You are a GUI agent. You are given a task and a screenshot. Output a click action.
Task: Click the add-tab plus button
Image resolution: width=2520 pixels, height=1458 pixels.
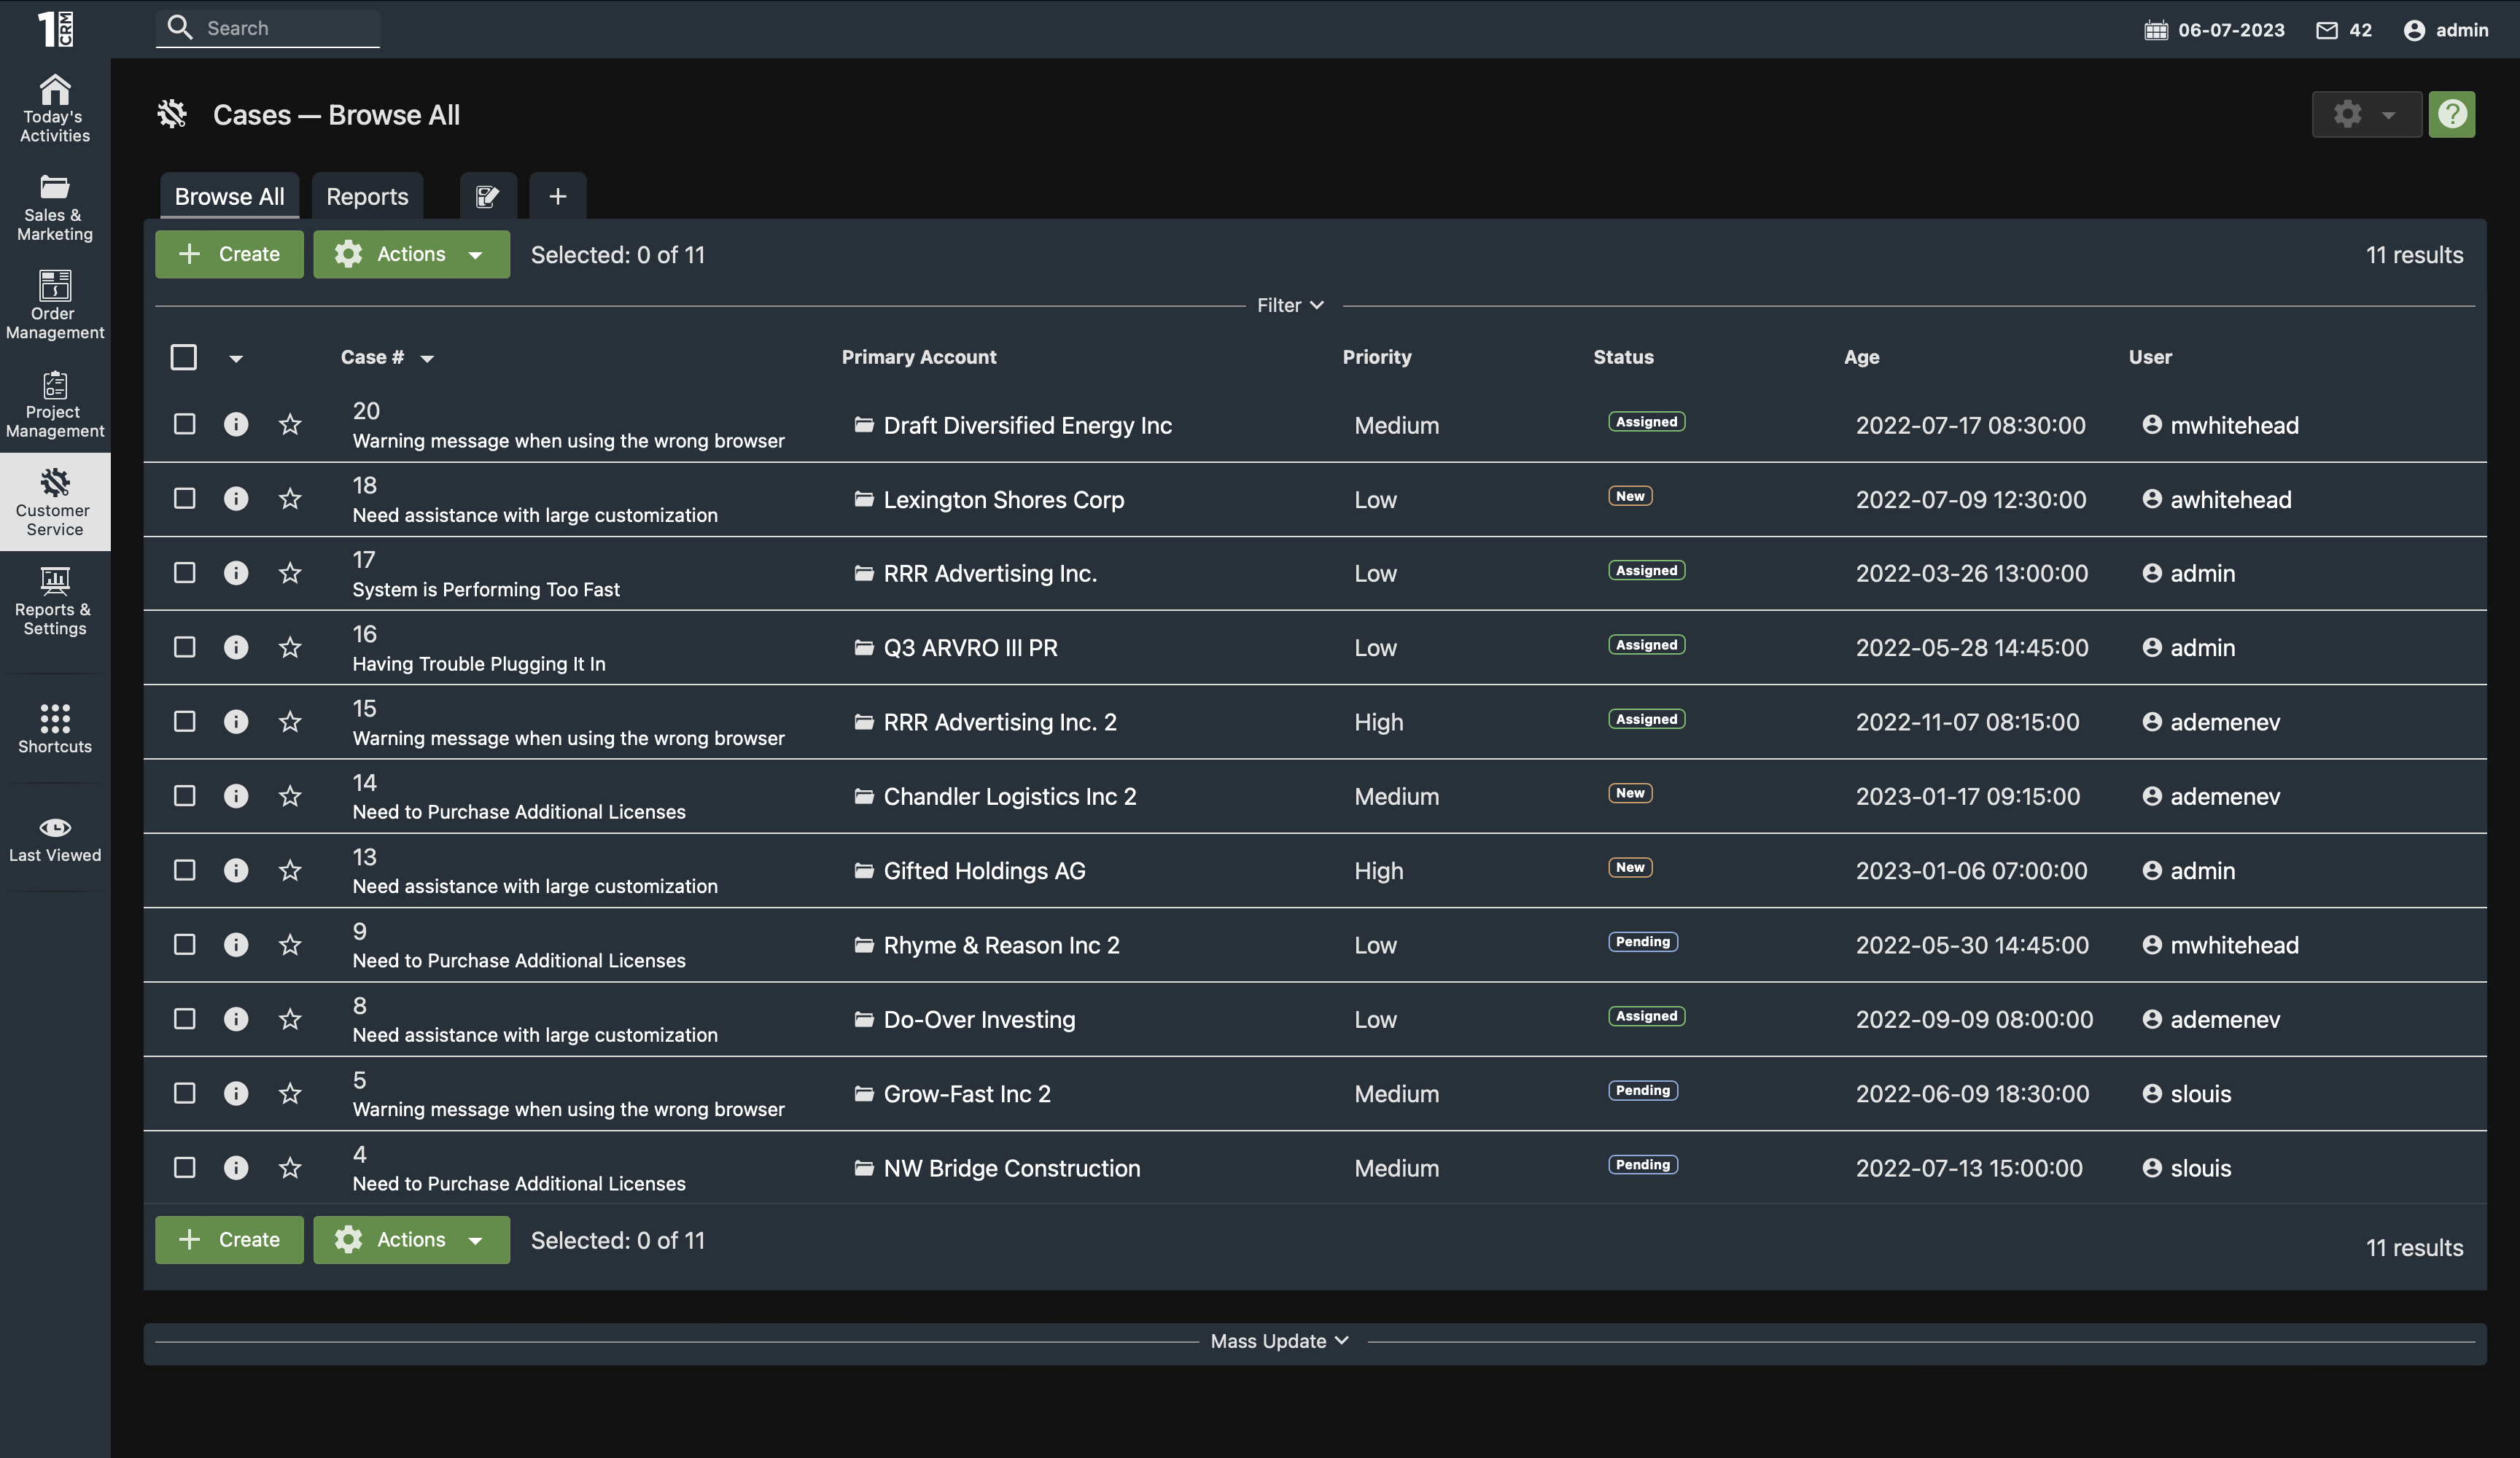(557, 196)
